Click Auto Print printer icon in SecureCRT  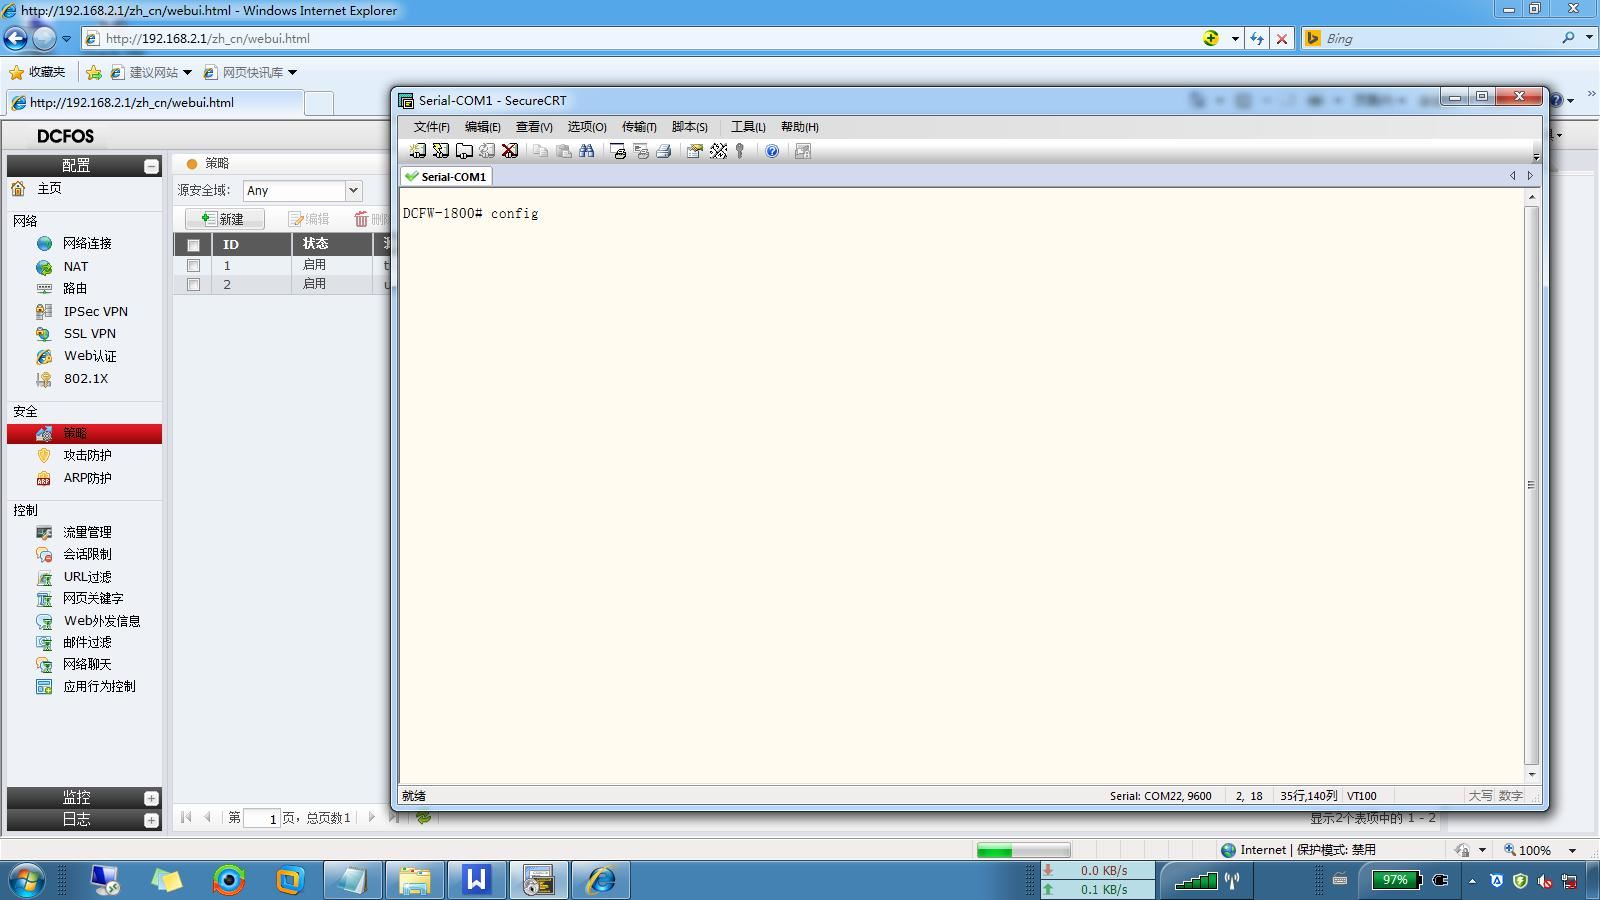point(664,151)
